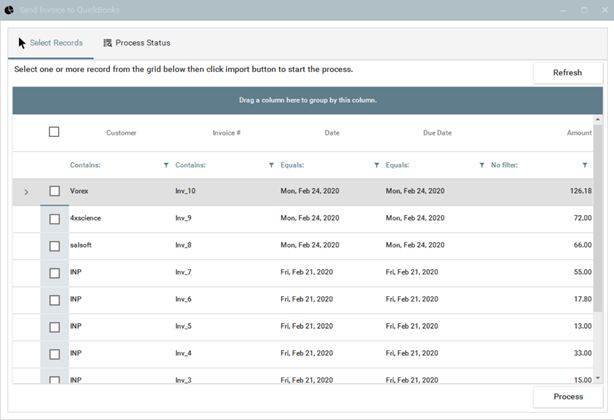Viewport: 614px width, 420px height.
Task: Click the Refresh button
Action: [x=567, y=73]
